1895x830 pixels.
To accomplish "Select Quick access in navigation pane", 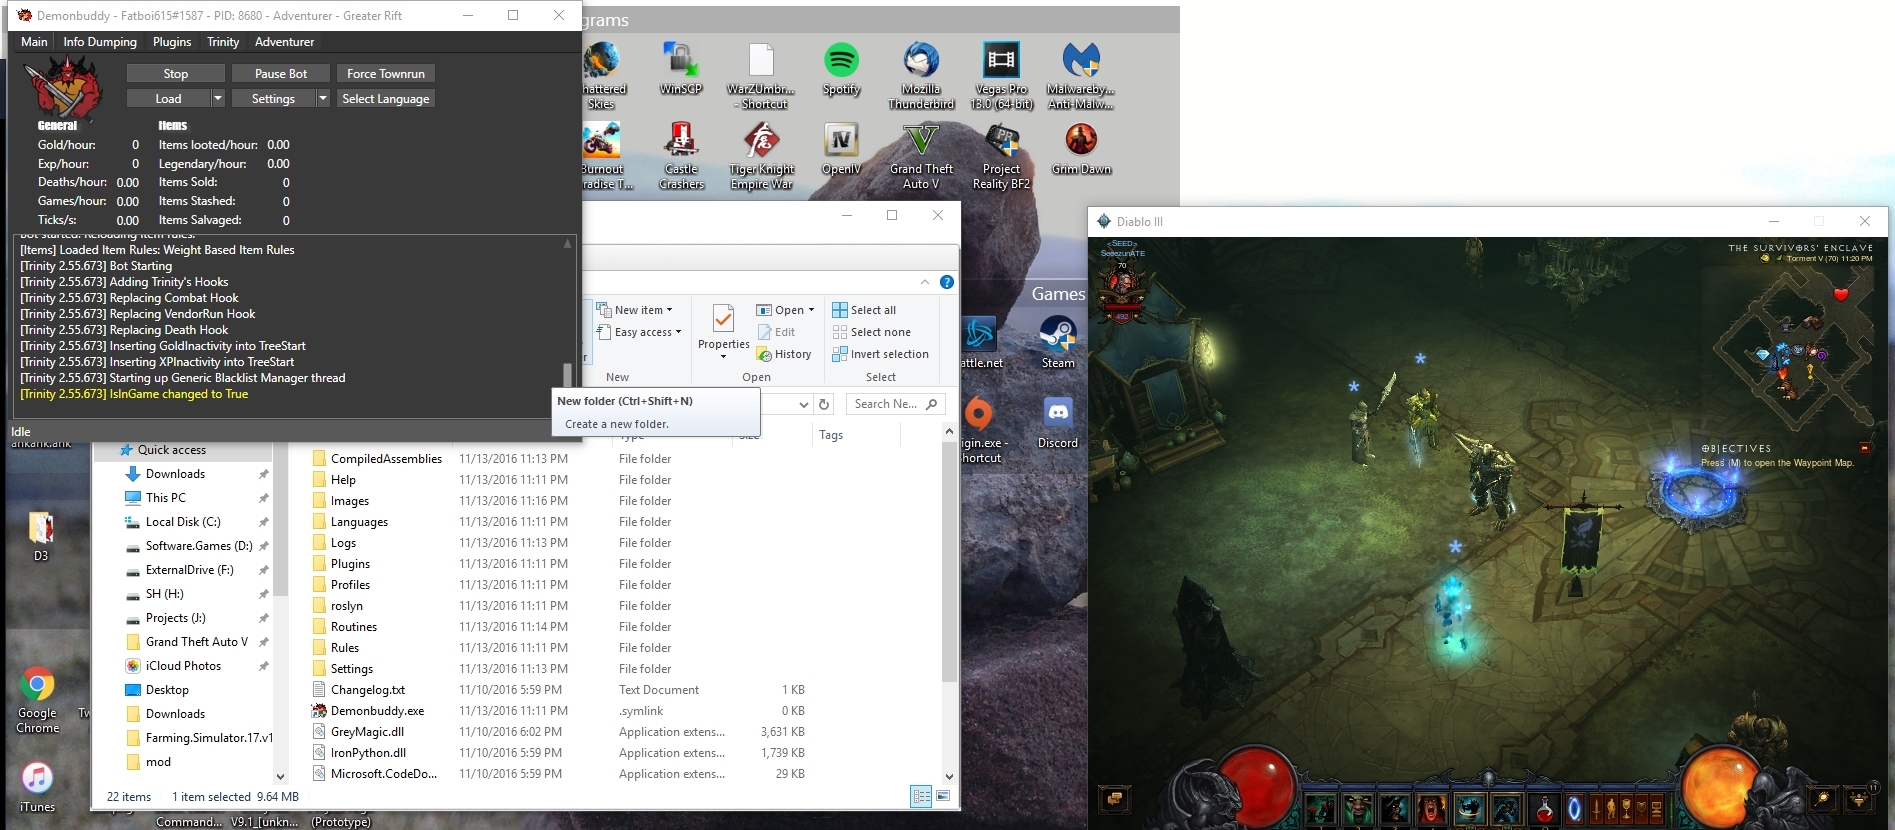I will coord(172,450).
